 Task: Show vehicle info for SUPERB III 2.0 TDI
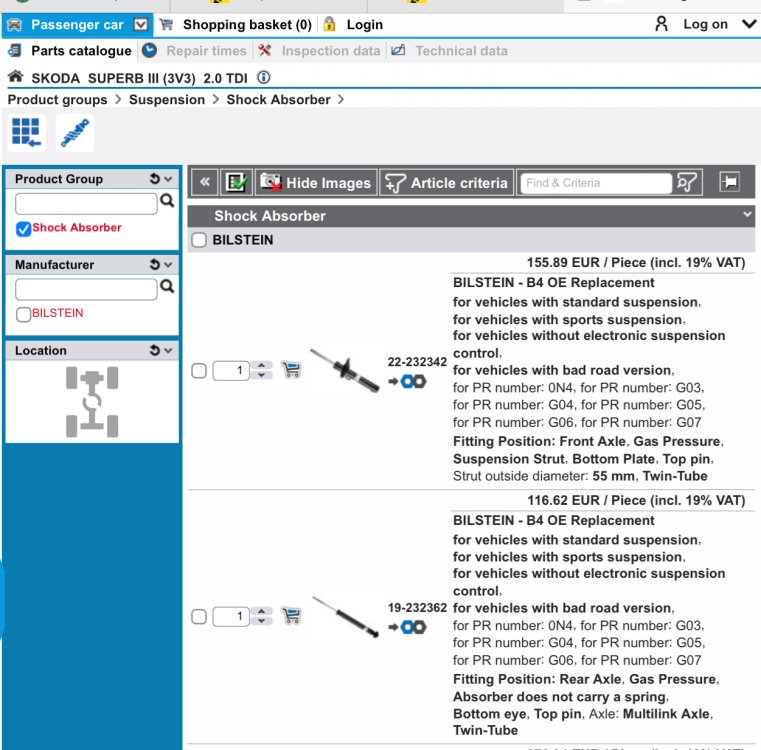point(264,77)
